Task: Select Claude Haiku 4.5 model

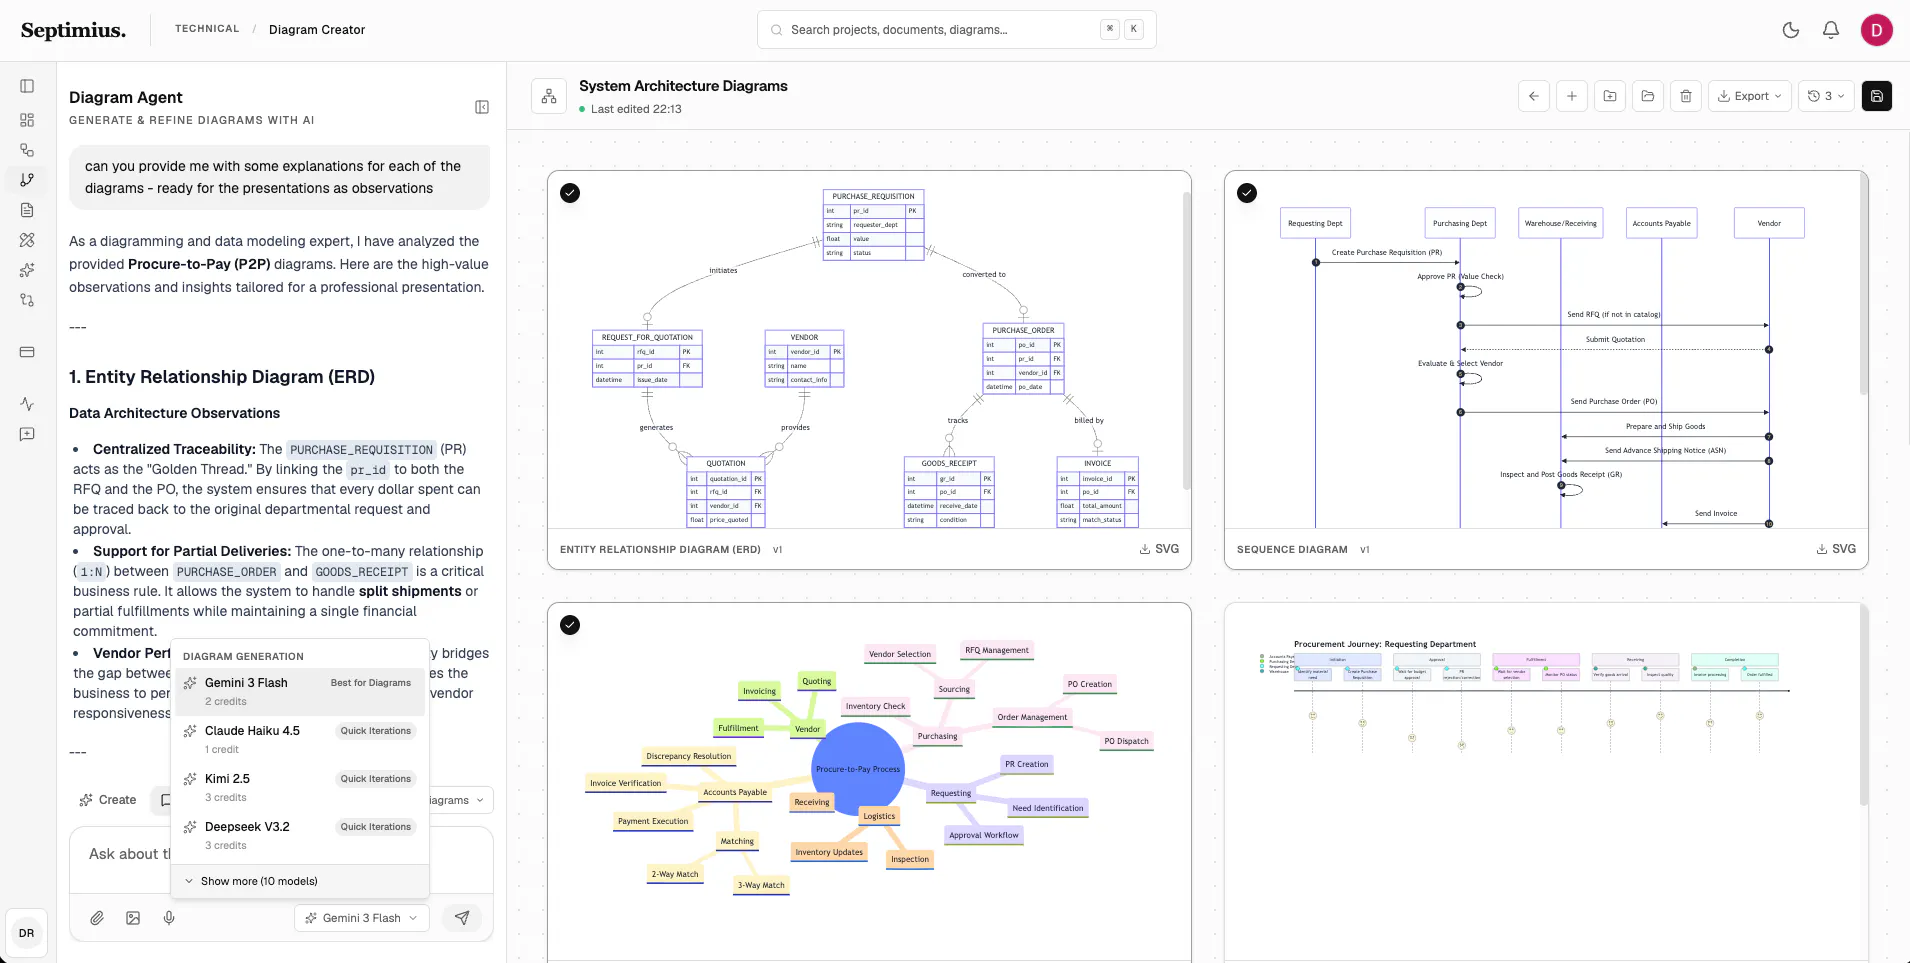Action: (300, 739)
